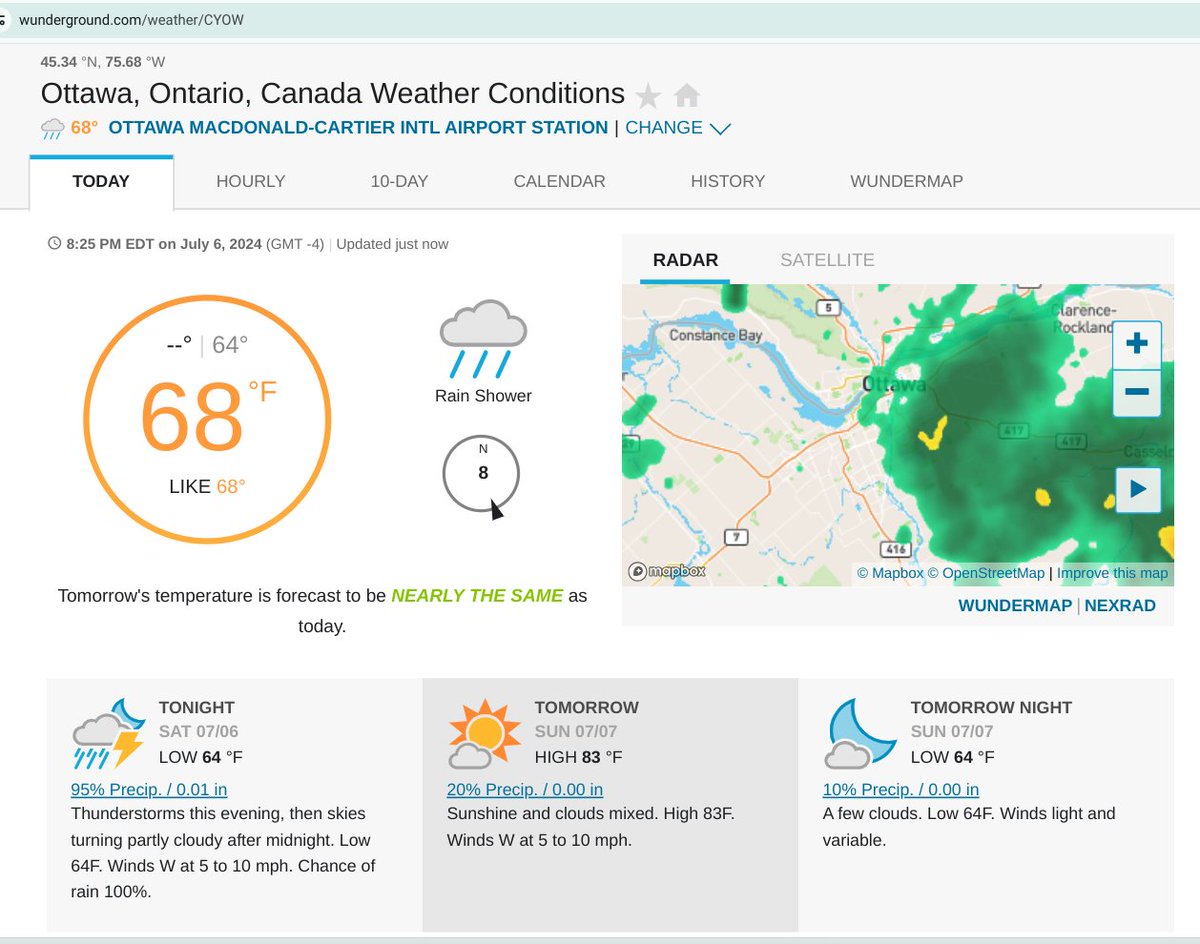Click the large 68 °F temperature reading
The image size is (1200, 944).
point(193,416)
